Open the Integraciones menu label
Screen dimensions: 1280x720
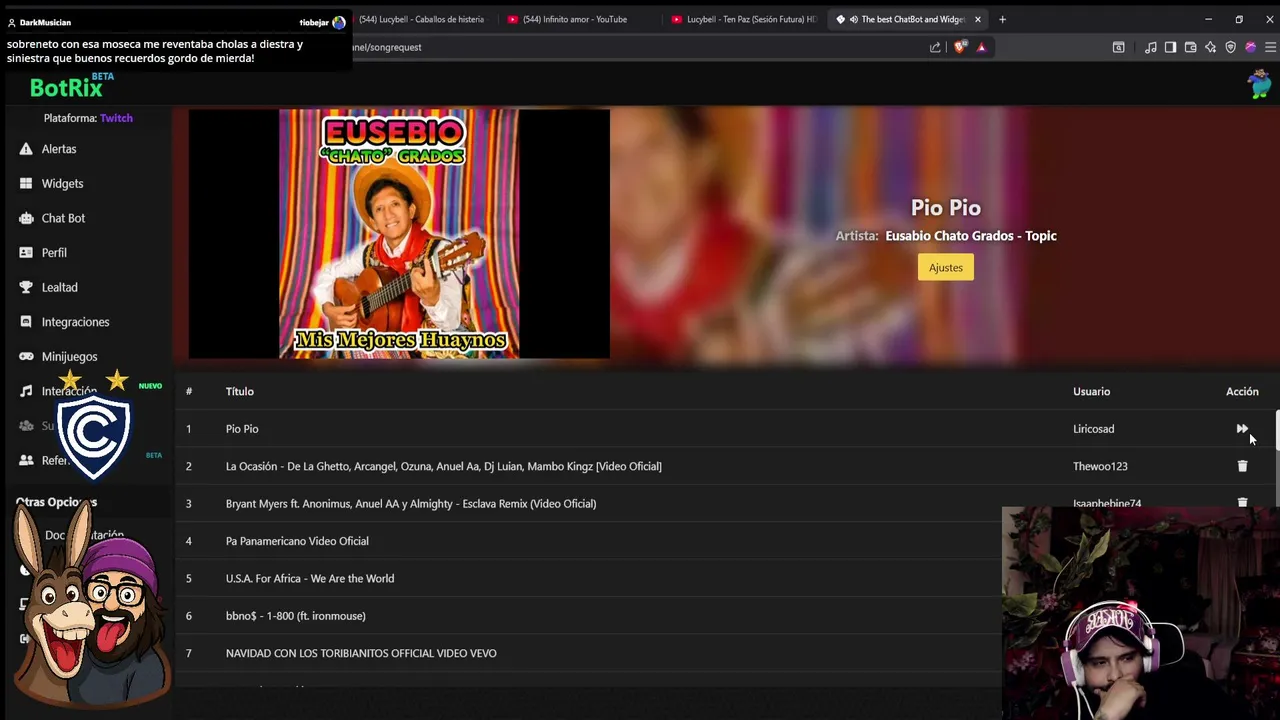click(x=75, y=322)
